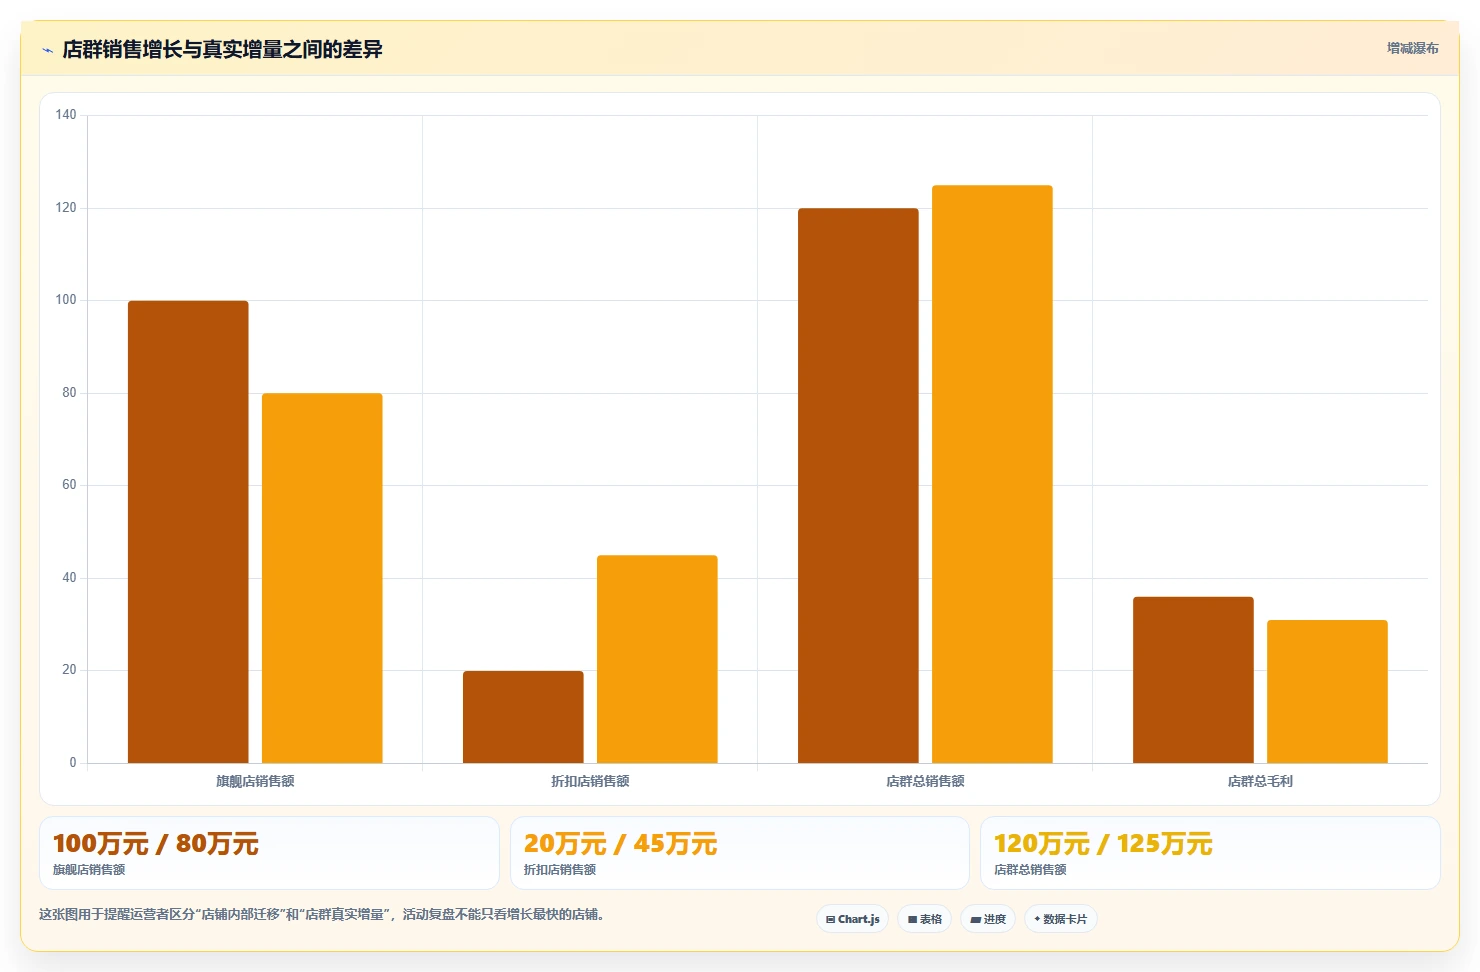Click the dark brown 店群总毛利 bar
Screen dimensions: 1480x972
click(1193, 680)
